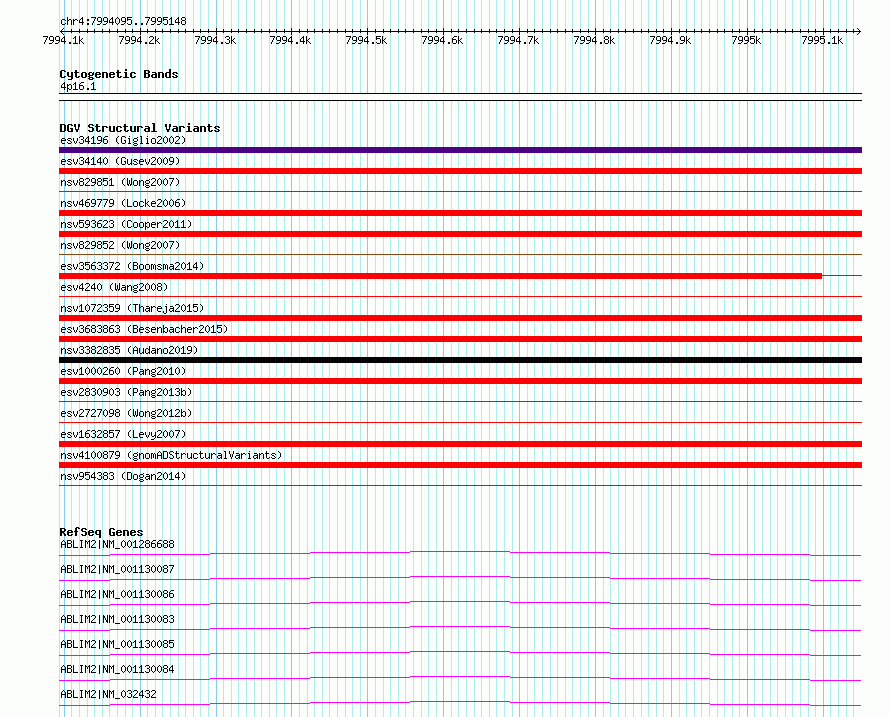890x717 pixels.
Task: Open variant esv34140 (Gusev2009) label
Action: click(x=120, y=161)
